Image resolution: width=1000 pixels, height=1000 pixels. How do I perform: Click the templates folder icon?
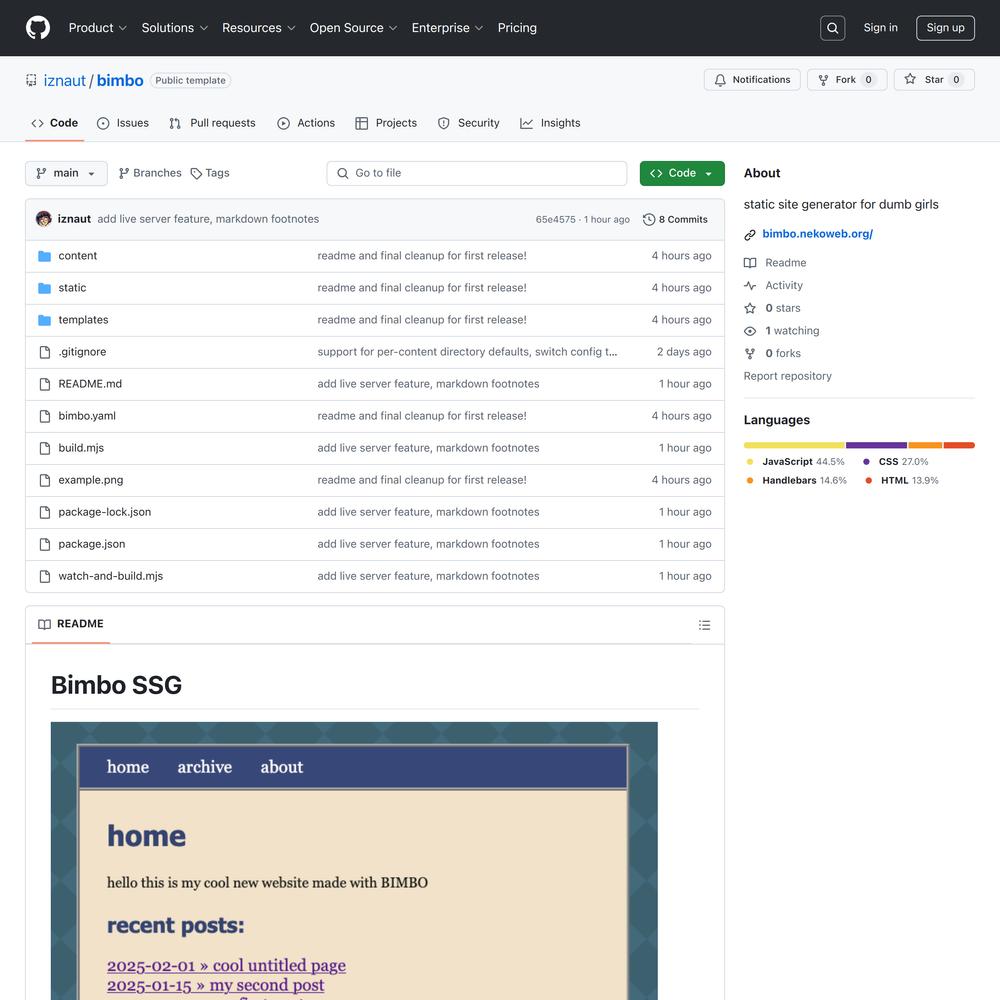45,320
